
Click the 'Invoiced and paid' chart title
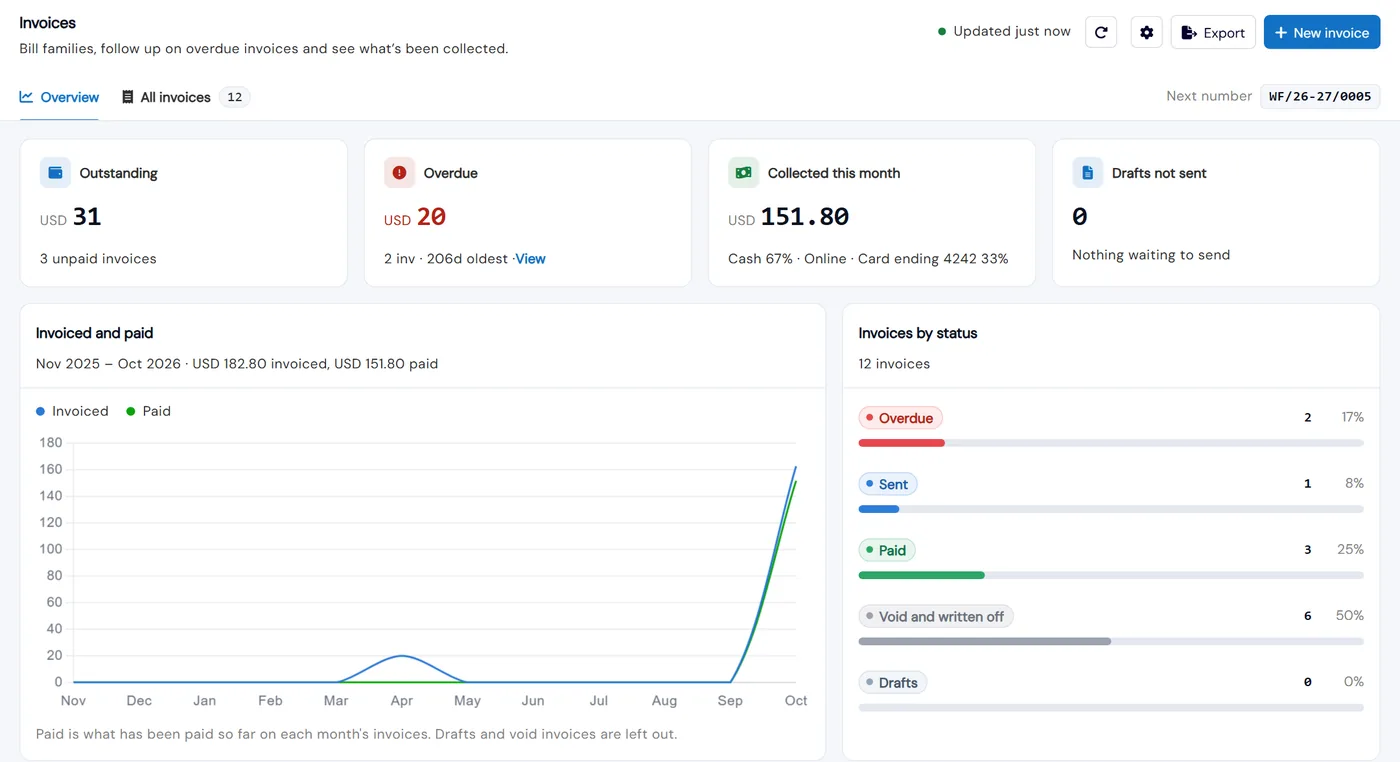click(x=95, y=333)
